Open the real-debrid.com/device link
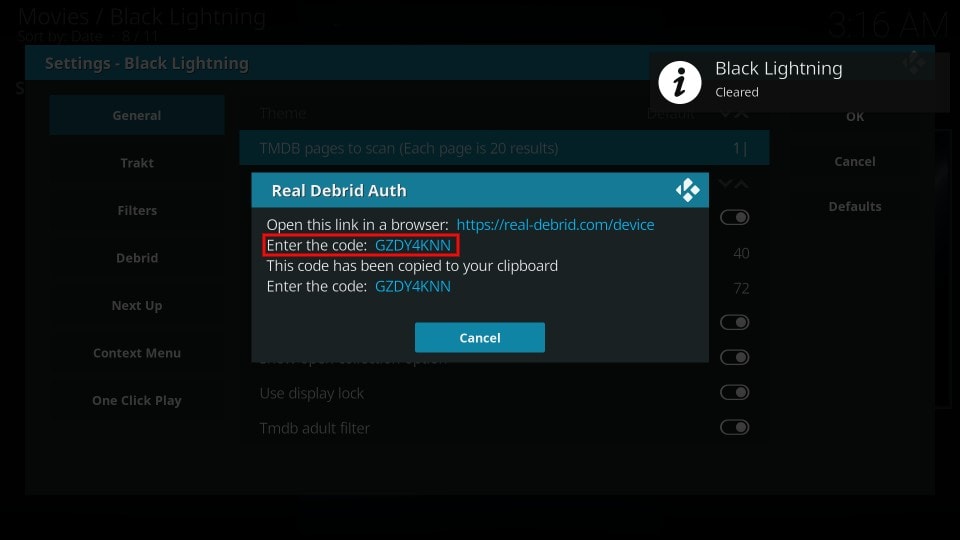This screenshot has width=960, height=540. (x=555, y=225)
